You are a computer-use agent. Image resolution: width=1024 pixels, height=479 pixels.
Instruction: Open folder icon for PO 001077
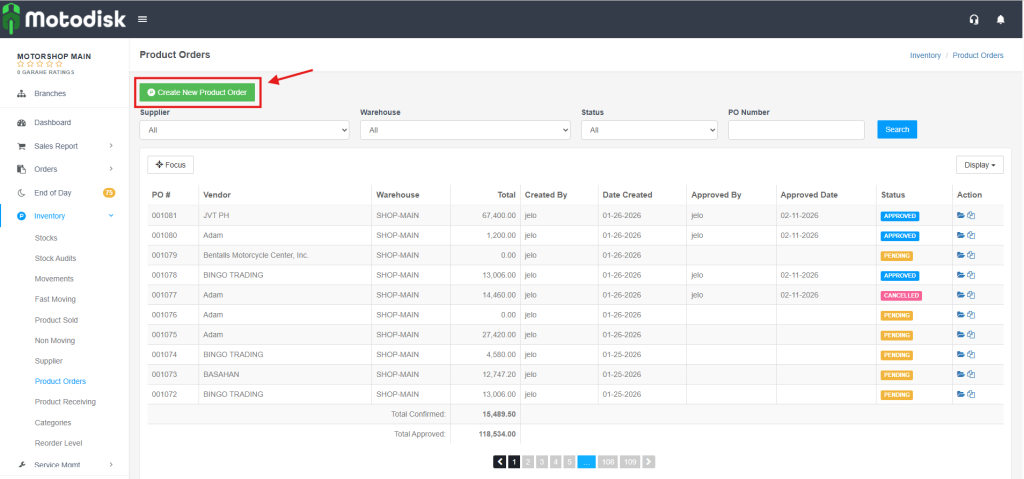point(961,295)
